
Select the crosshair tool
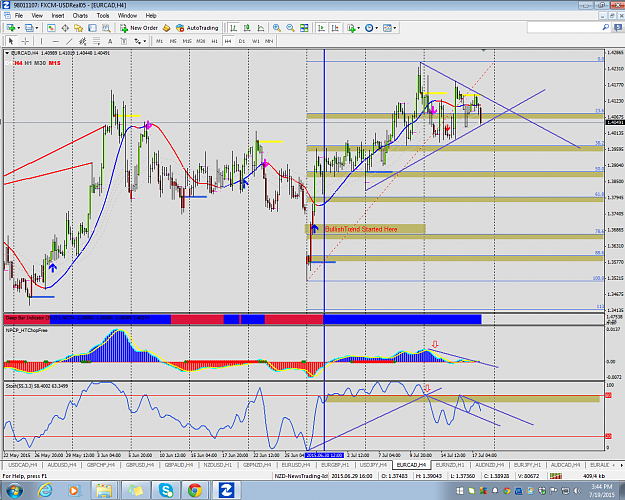(x=25, y=41)
